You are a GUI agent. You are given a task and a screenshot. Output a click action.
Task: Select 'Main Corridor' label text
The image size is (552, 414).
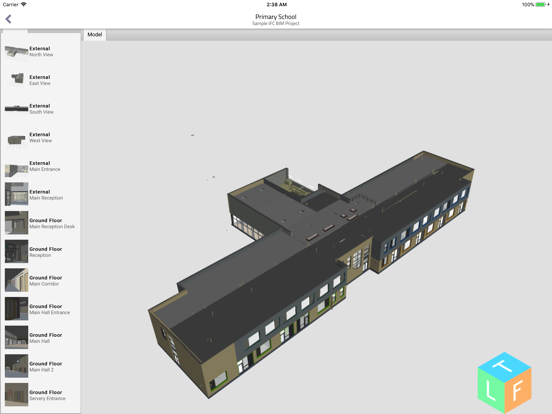coord(44,284)
